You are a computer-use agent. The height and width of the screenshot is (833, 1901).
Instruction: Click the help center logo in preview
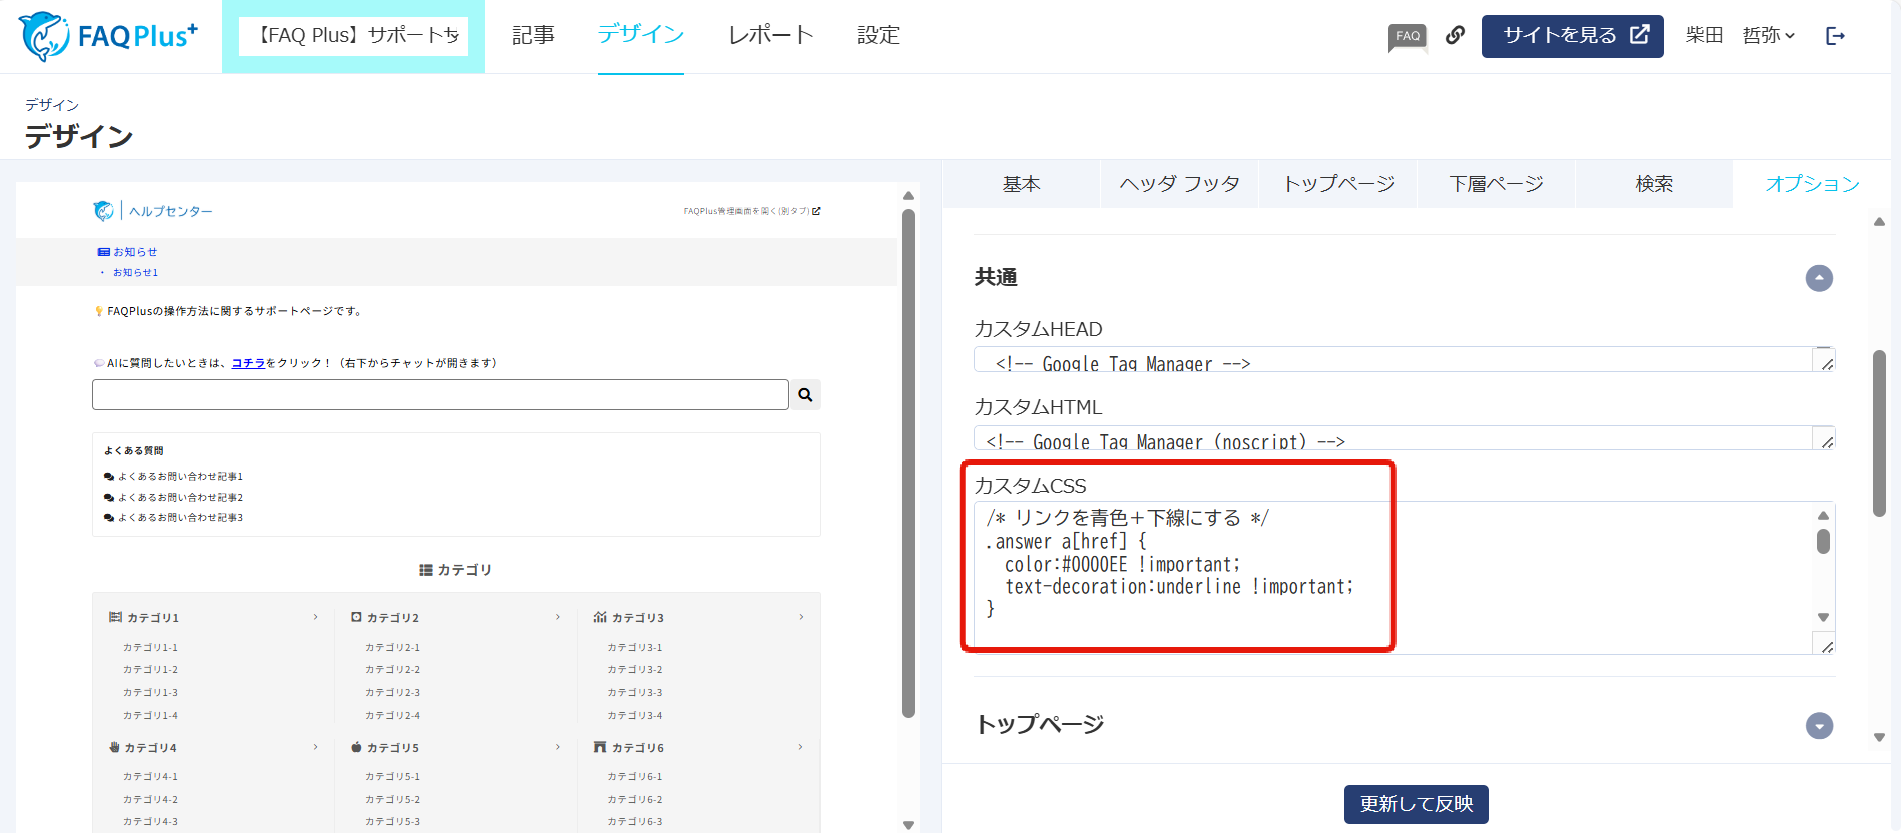coord(104,211)
